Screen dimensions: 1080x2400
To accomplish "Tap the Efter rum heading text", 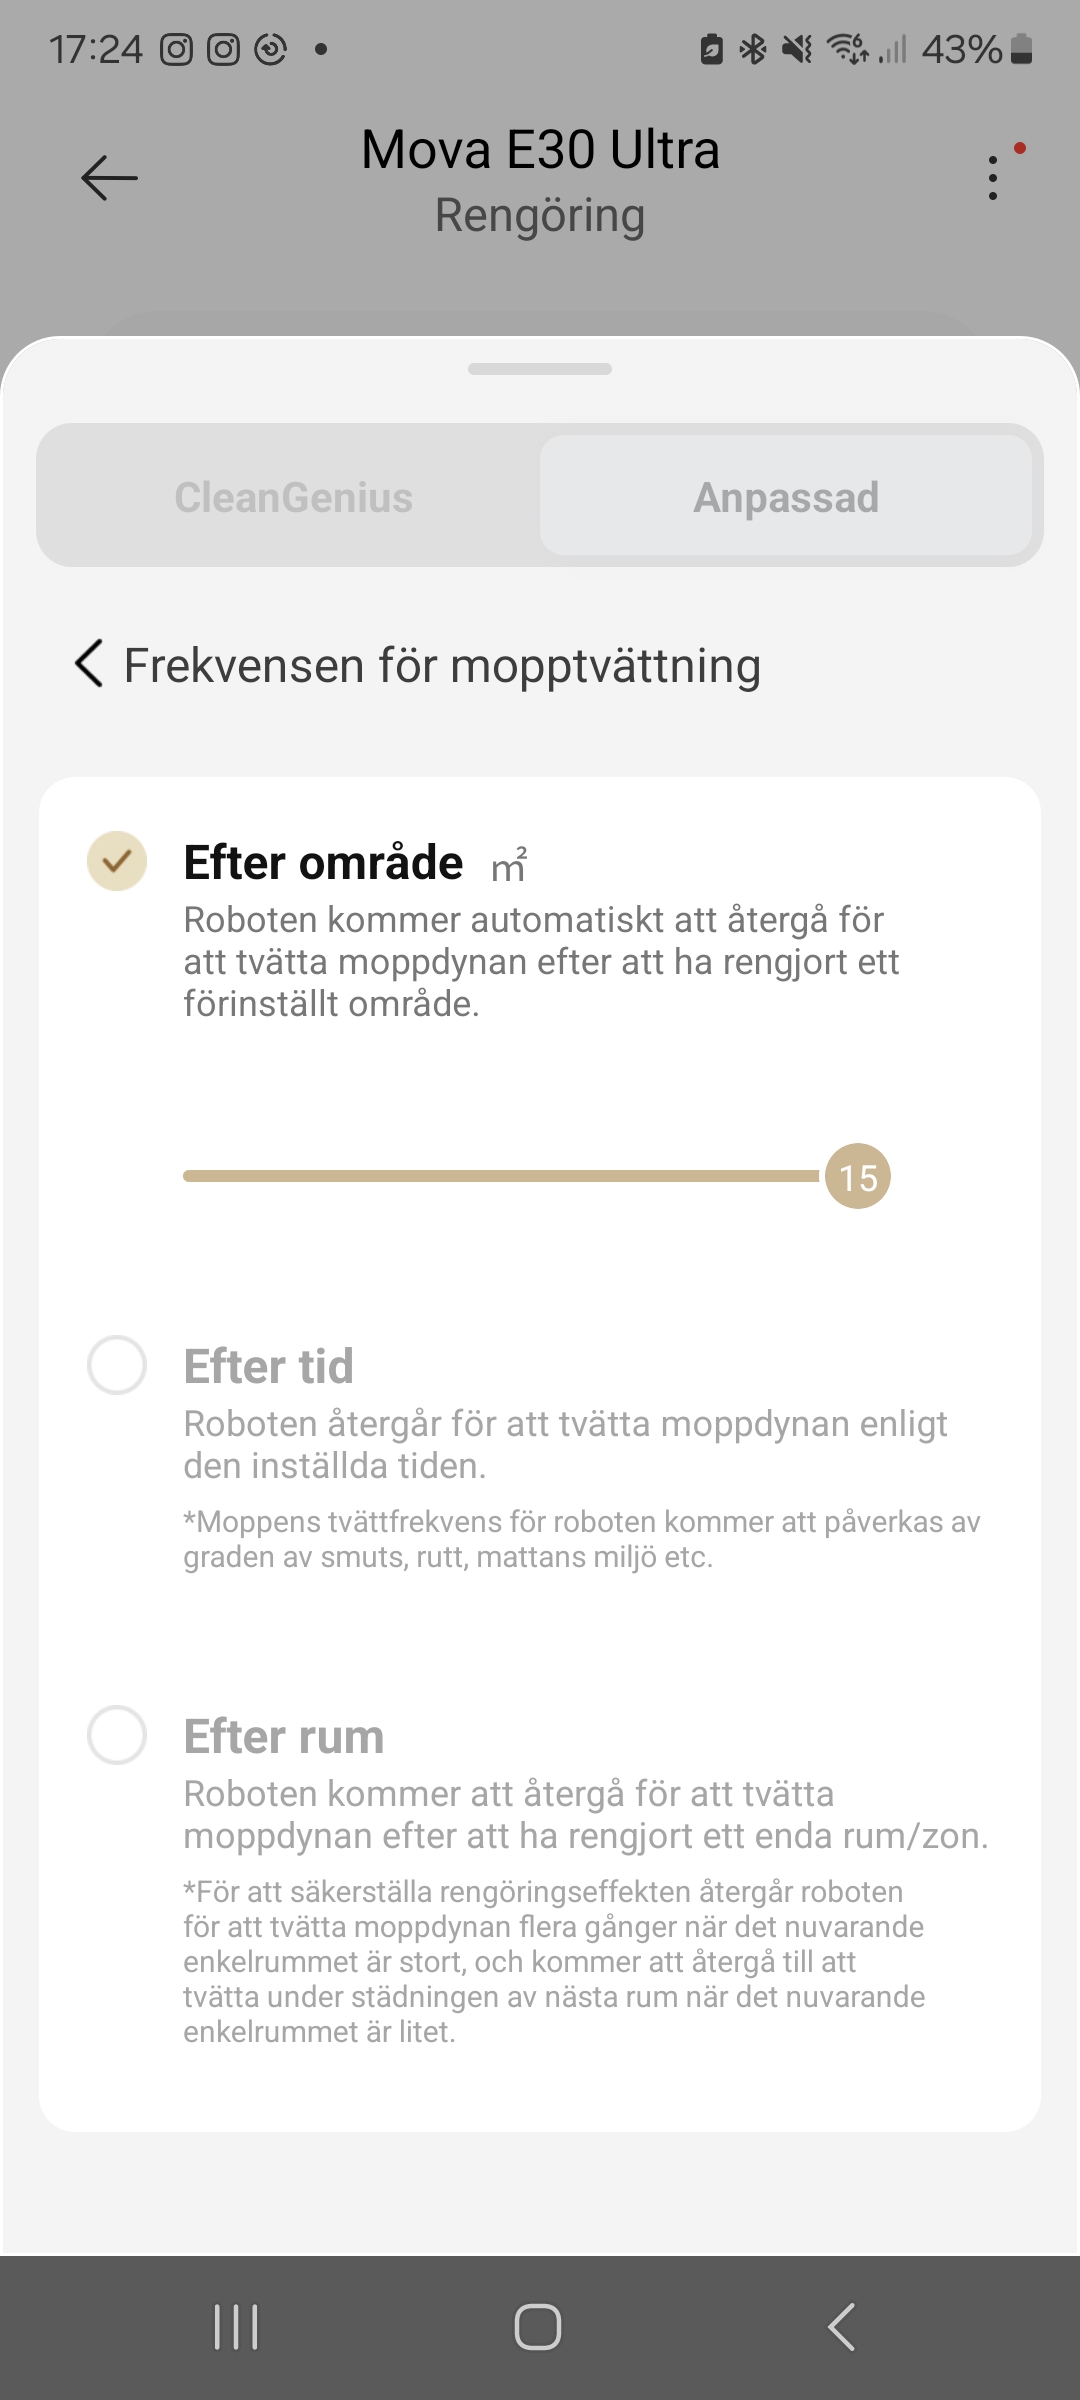I will pos(284,1737).
